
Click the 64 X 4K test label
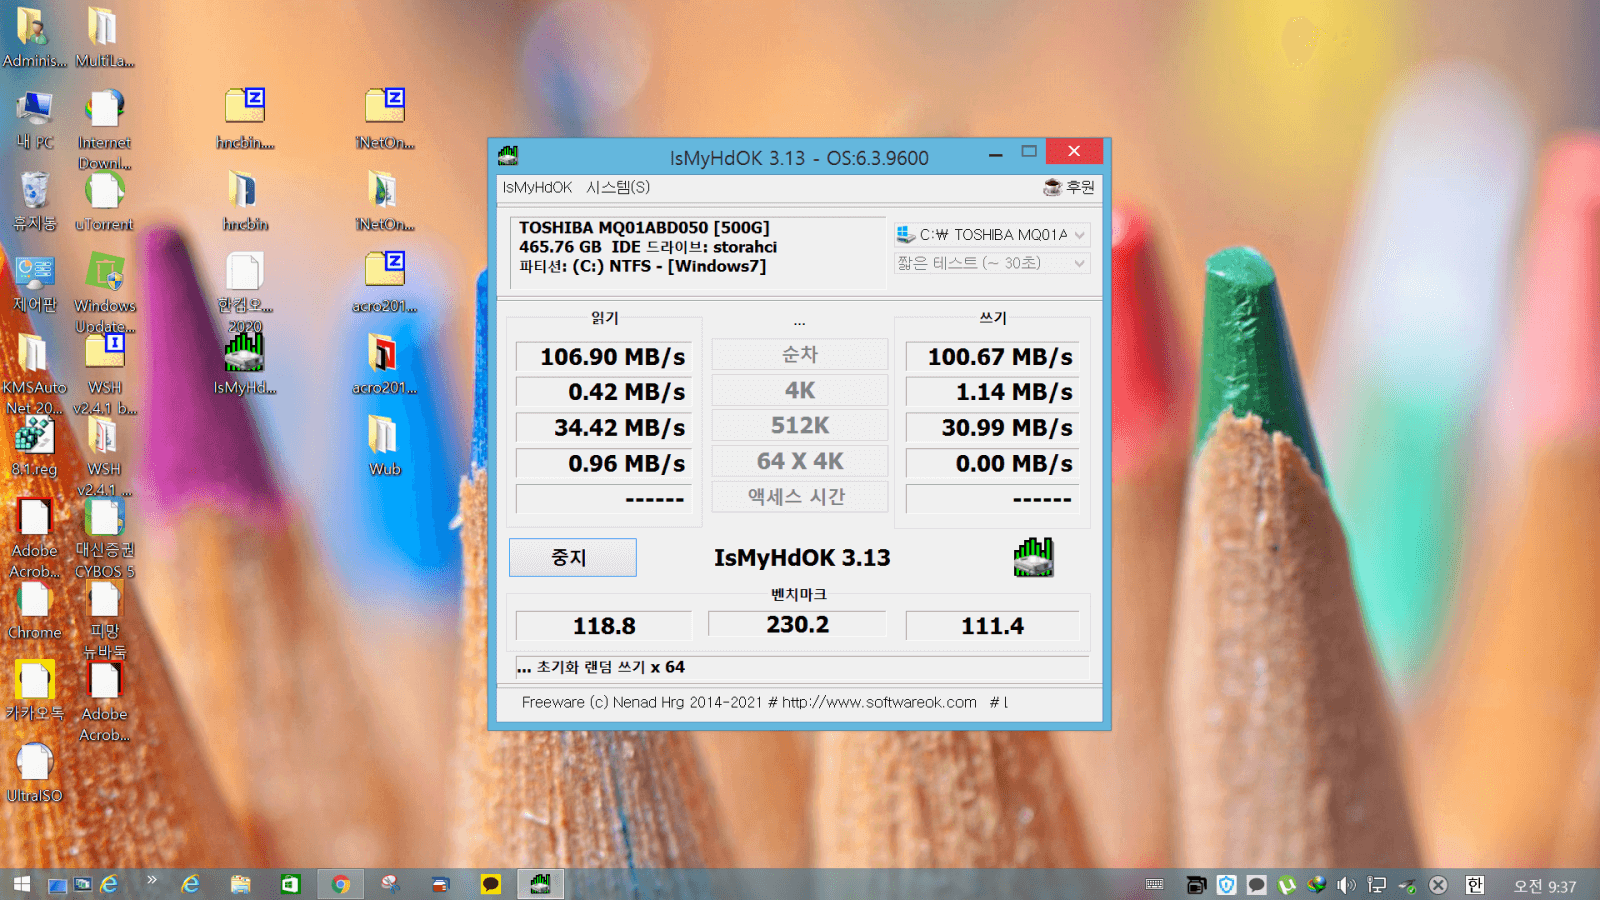tap(800, 461)
